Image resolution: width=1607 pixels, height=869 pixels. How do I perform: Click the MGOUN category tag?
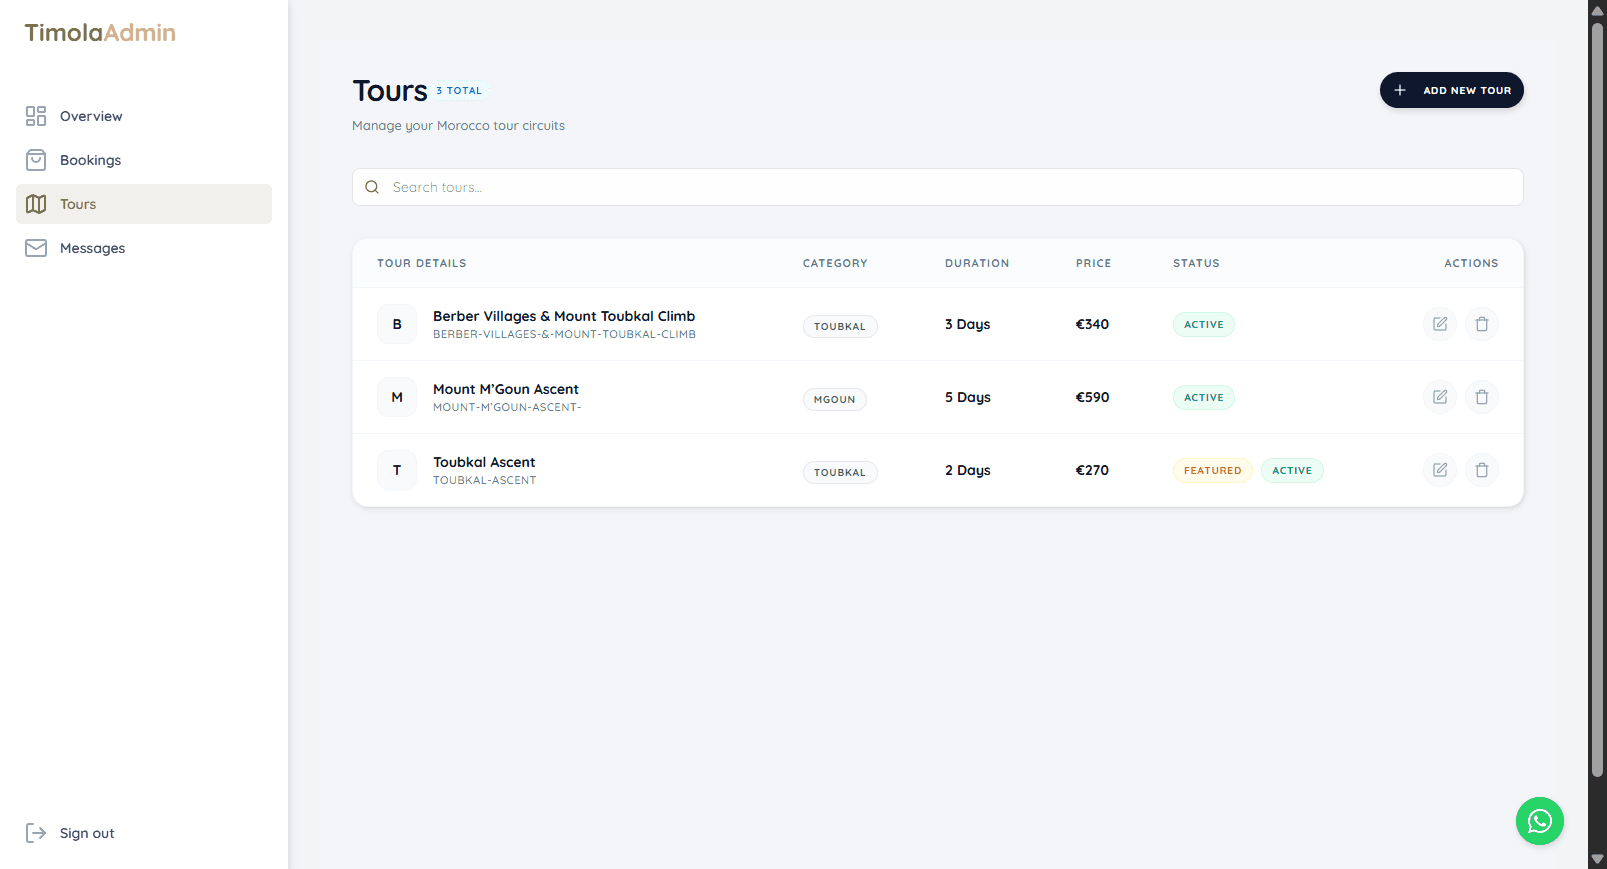tap(834, 399)
